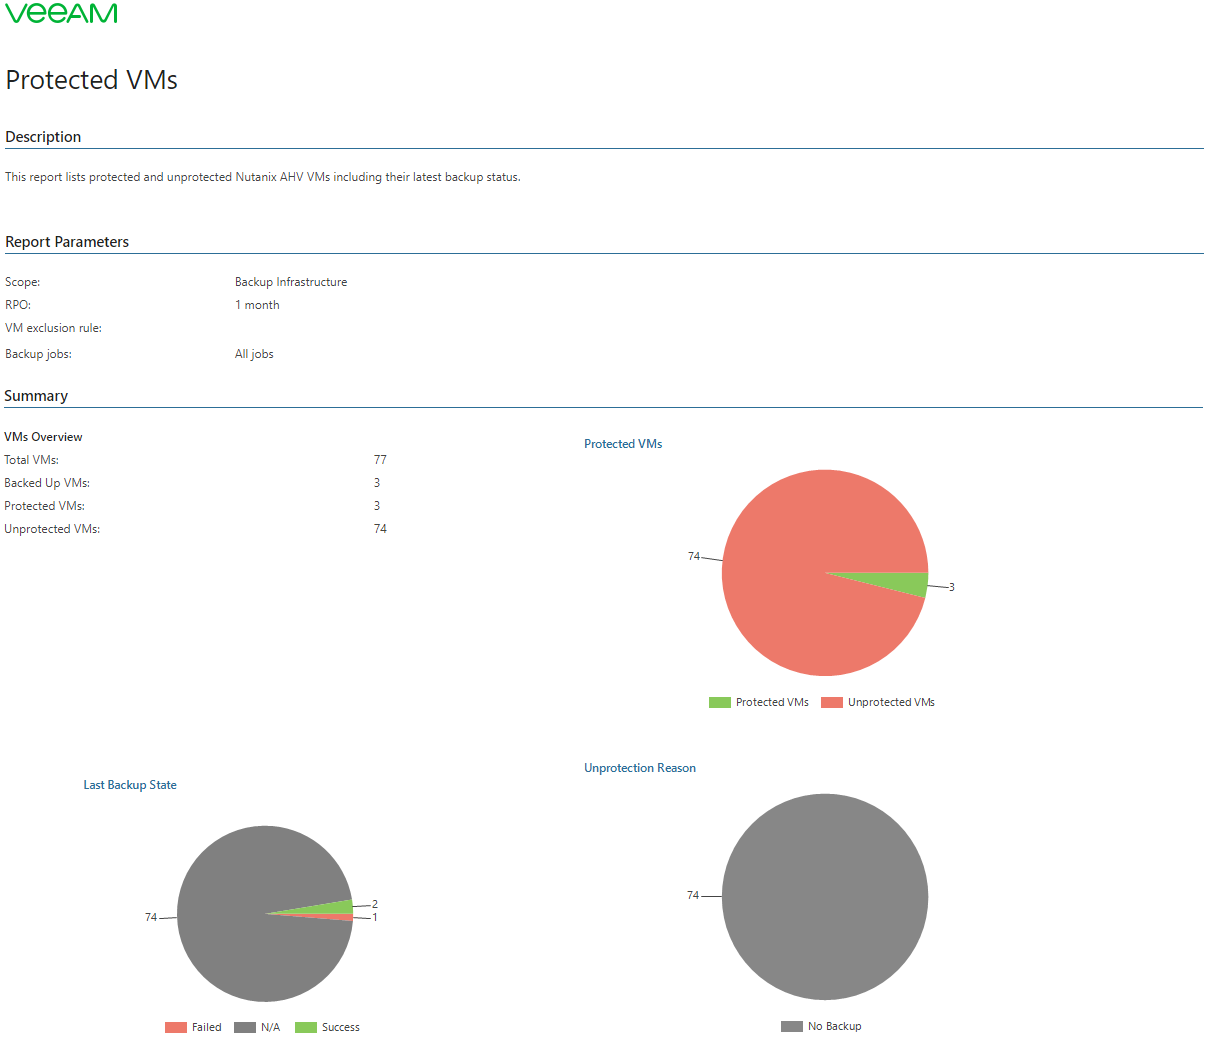Click the gray No Backup pie chart
Screen dimensions: 1224x1048
pyautogui.click(x=825, y=897)
